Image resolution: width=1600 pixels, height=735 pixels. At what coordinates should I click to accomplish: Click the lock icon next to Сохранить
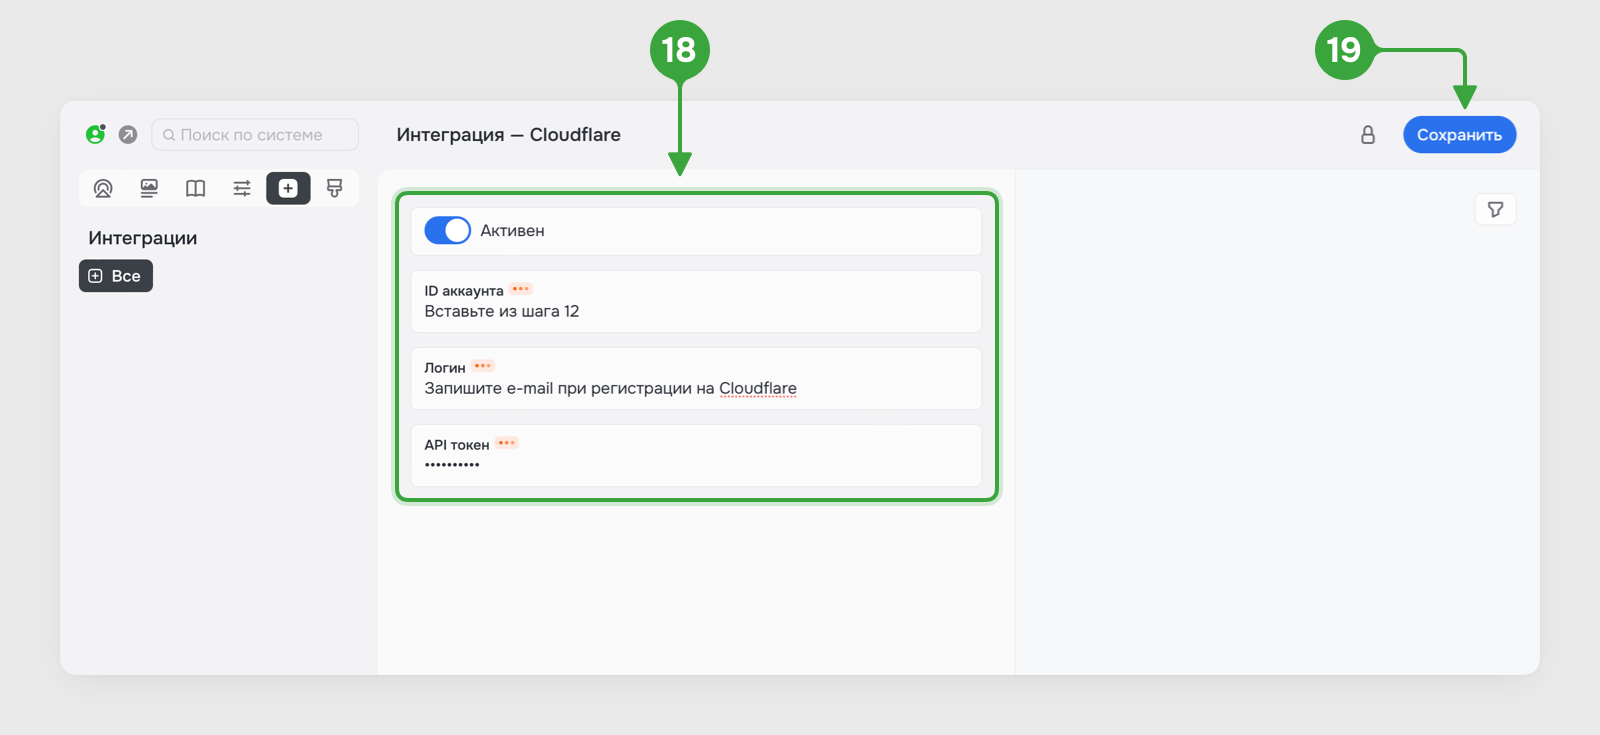(1368, 135)
